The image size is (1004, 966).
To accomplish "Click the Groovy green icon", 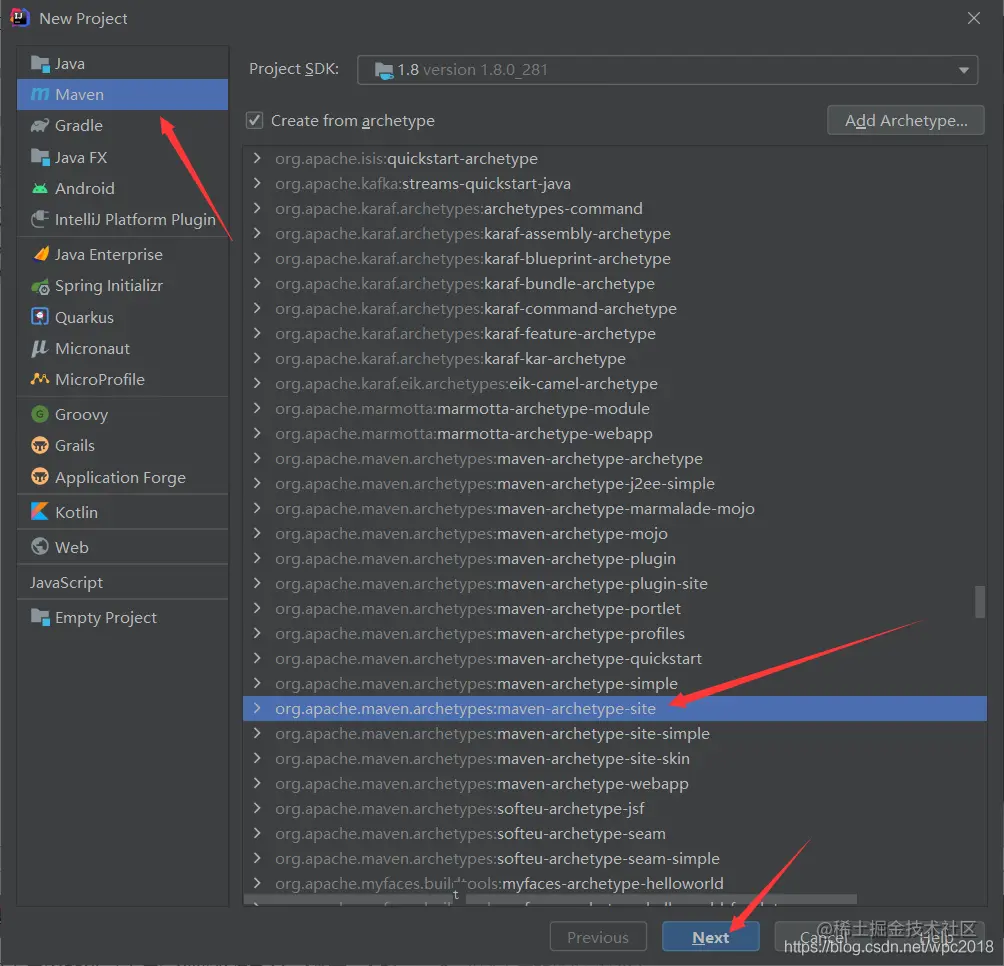I will (40, 414).
